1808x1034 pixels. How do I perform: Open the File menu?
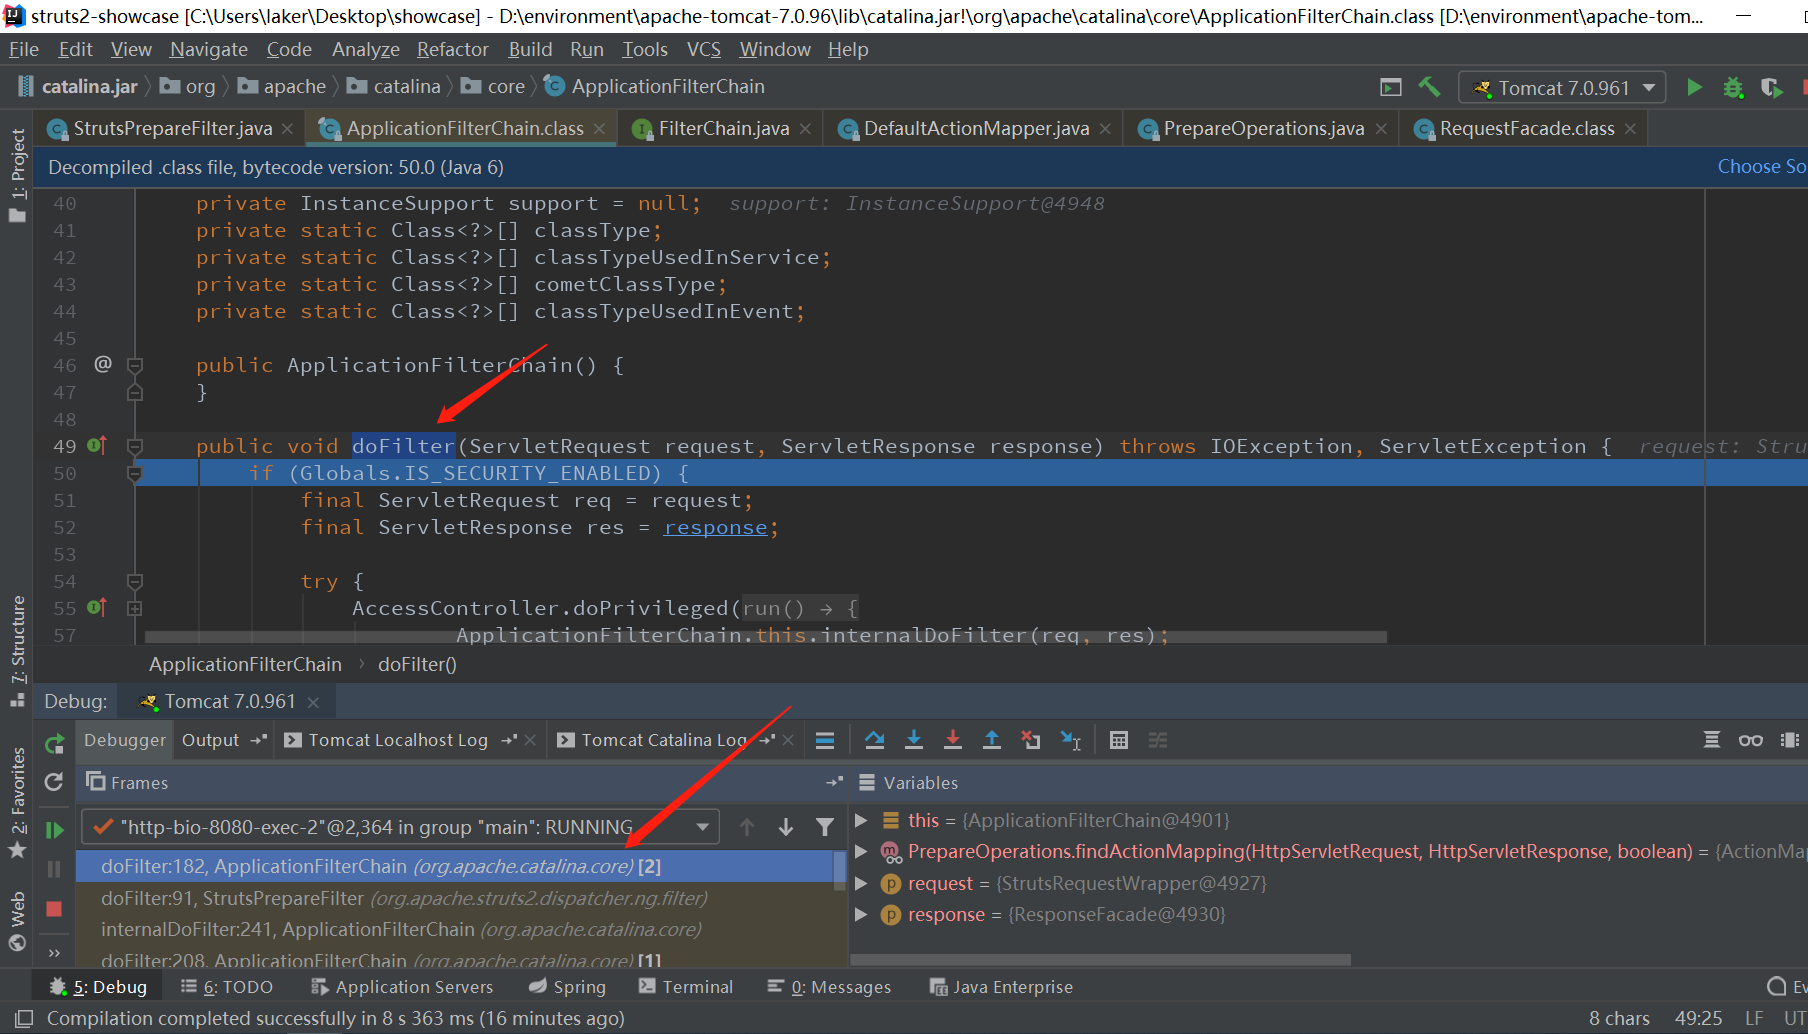tap(23, 49)
